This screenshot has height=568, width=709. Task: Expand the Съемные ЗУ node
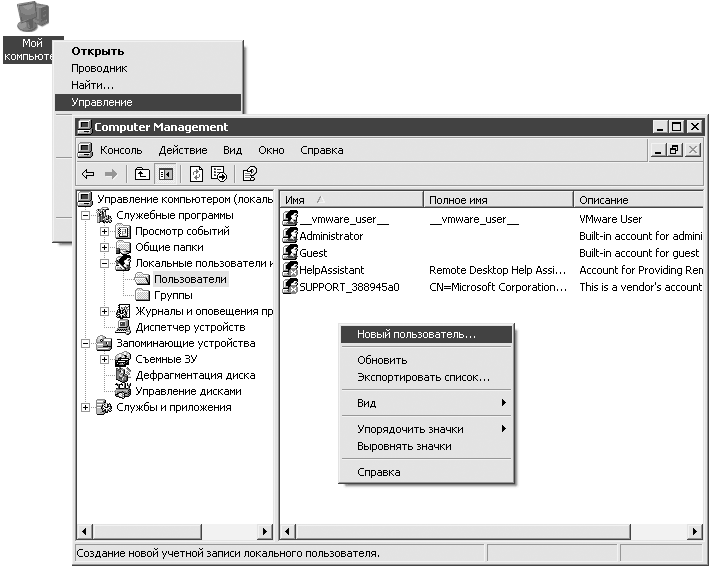click(104, 359)
